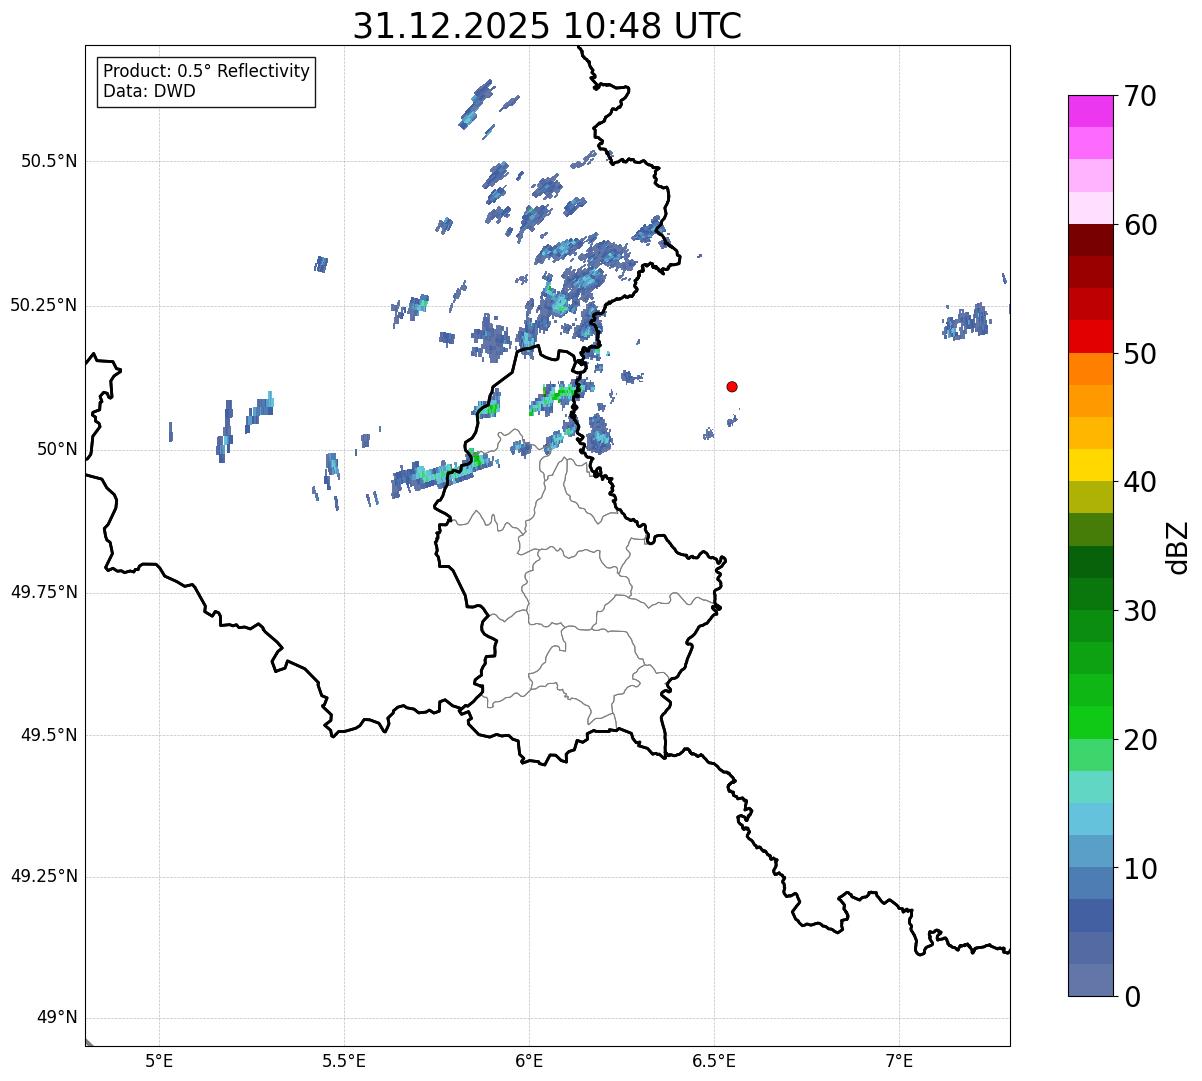1202x1081 pixels.
Task: Click the '5.5°E' longitude label
Action: tap(344, 1060)
